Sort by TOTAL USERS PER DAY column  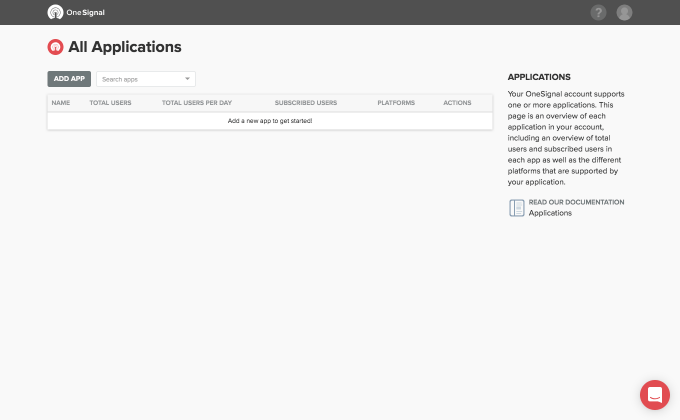197,103
